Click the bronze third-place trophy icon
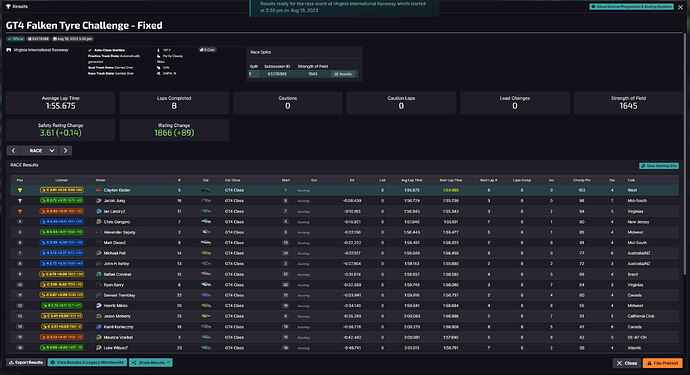Image resolution: width=690 pixels, height=375 pixels. point(20,211)
